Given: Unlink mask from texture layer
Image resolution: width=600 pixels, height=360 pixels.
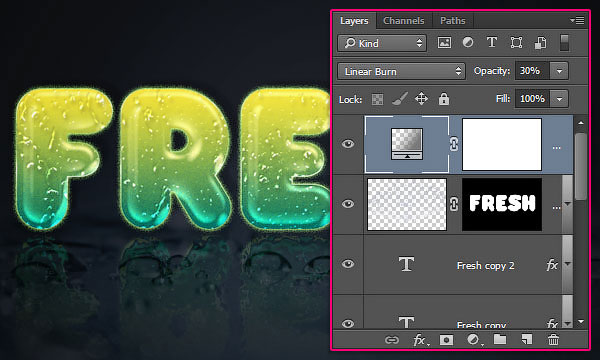Looking at the screenshot, I should pos(454,204).
